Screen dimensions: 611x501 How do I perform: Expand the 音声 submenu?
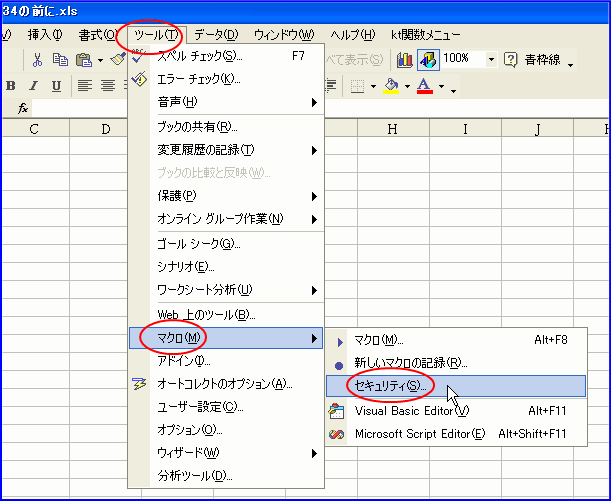[x=226, y=102]
